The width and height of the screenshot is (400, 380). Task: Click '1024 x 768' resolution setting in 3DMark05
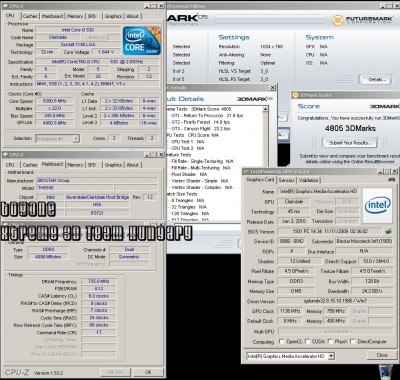click(271, 46)
